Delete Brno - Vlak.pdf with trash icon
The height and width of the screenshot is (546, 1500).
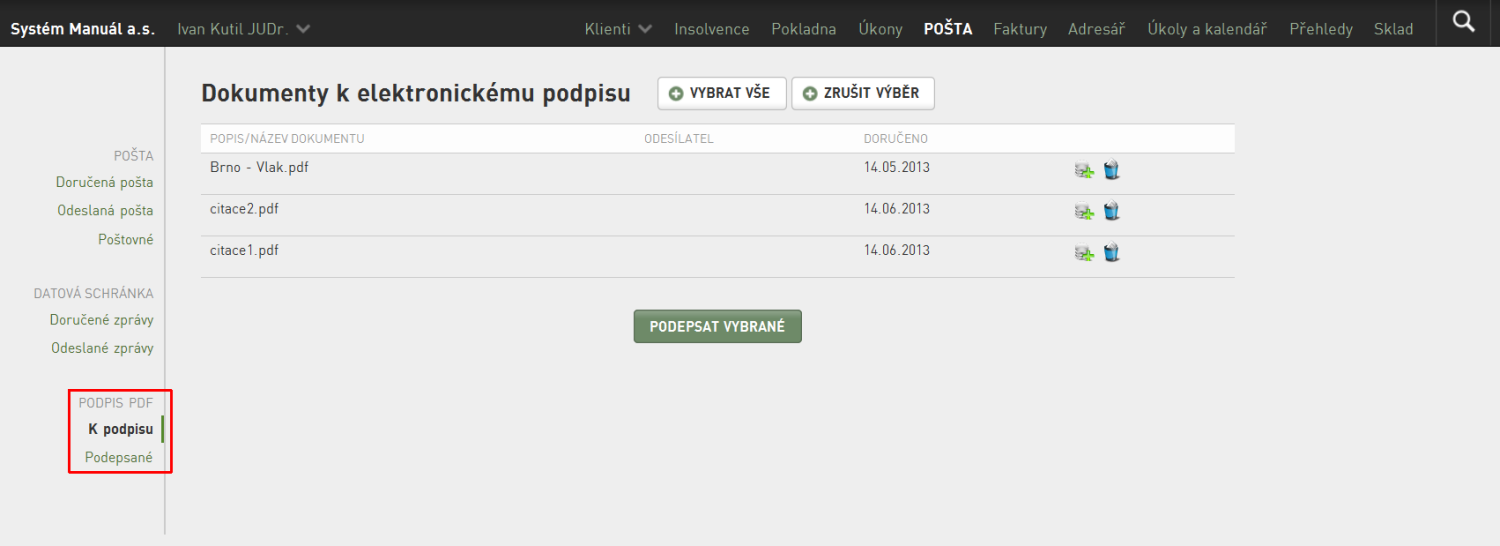click(1111, 171)
